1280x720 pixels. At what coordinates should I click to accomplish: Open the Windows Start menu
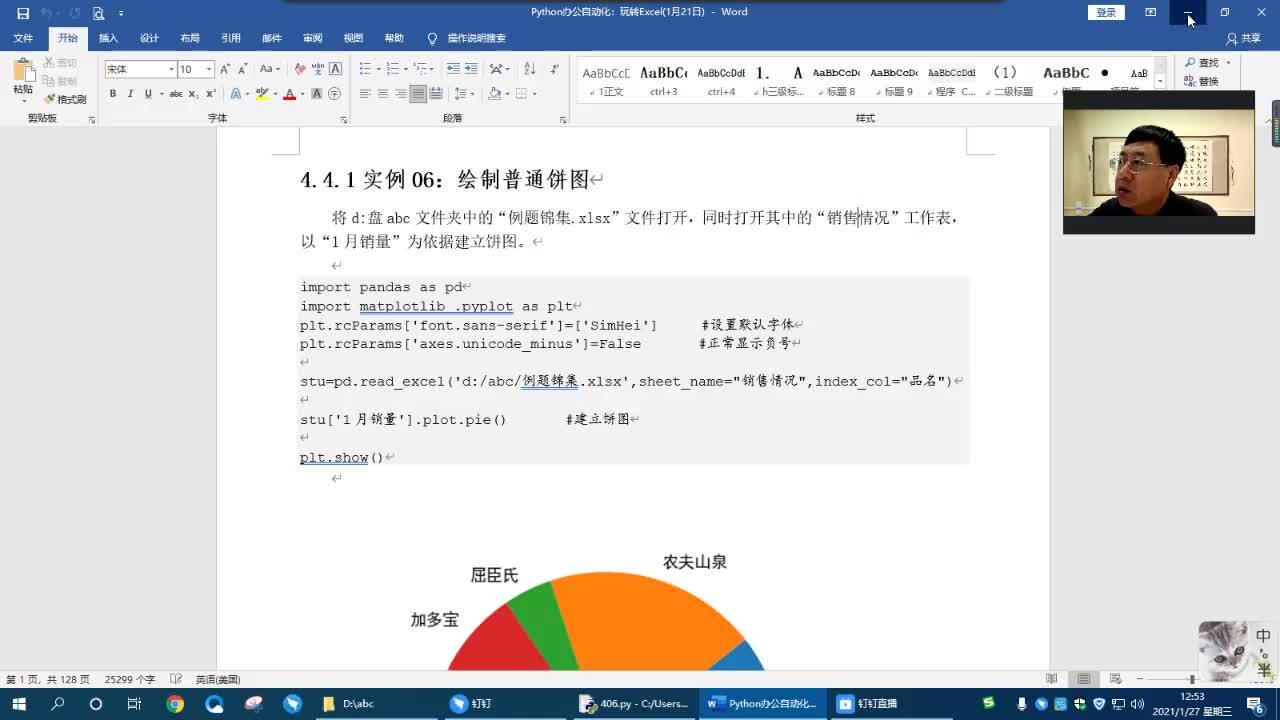tap(19, 704)
